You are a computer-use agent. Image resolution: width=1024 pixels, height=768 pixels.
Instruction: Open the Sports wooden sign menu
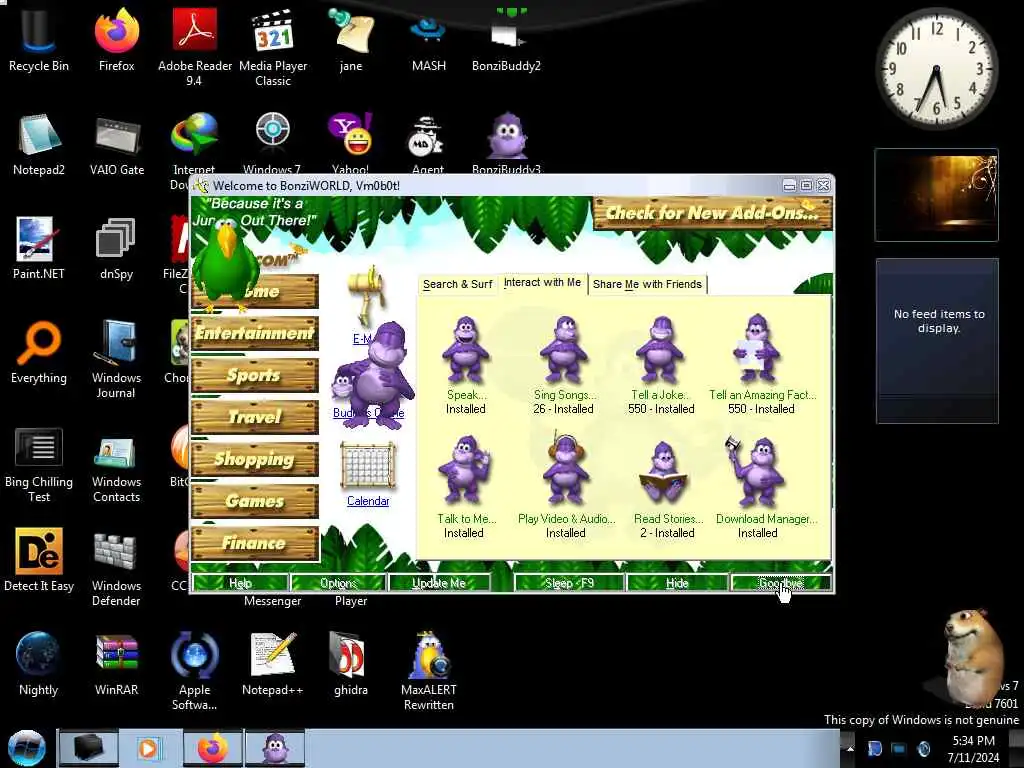pos(255,375)
